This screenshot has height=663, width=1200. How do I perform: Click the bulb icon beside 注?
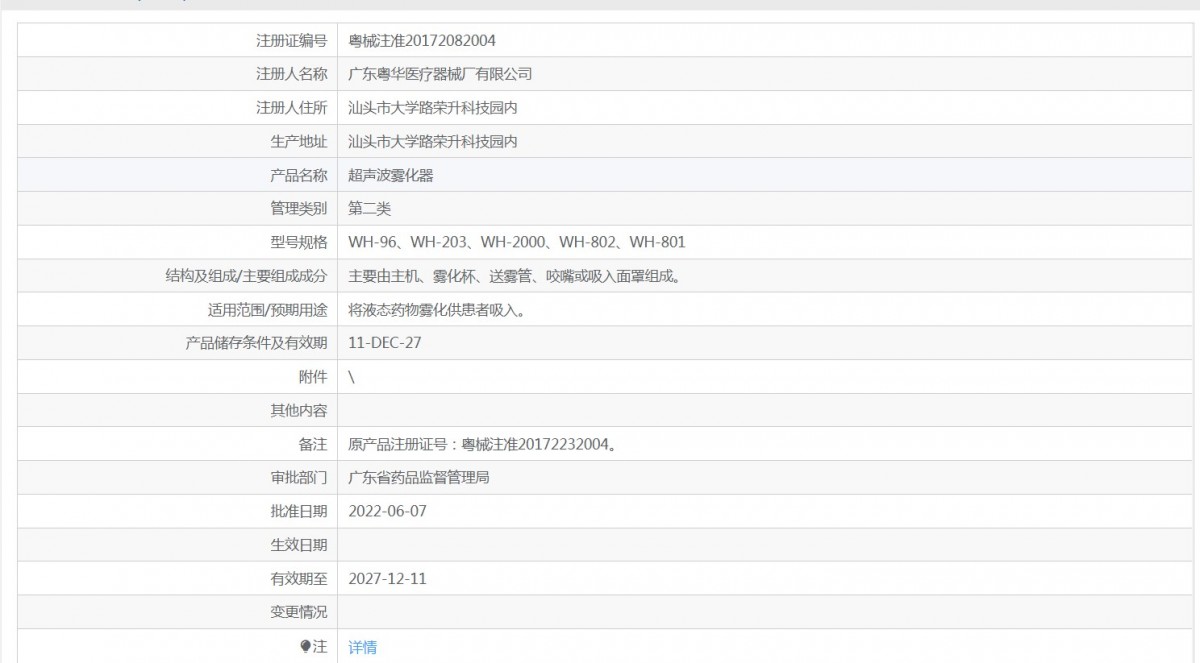306,646
